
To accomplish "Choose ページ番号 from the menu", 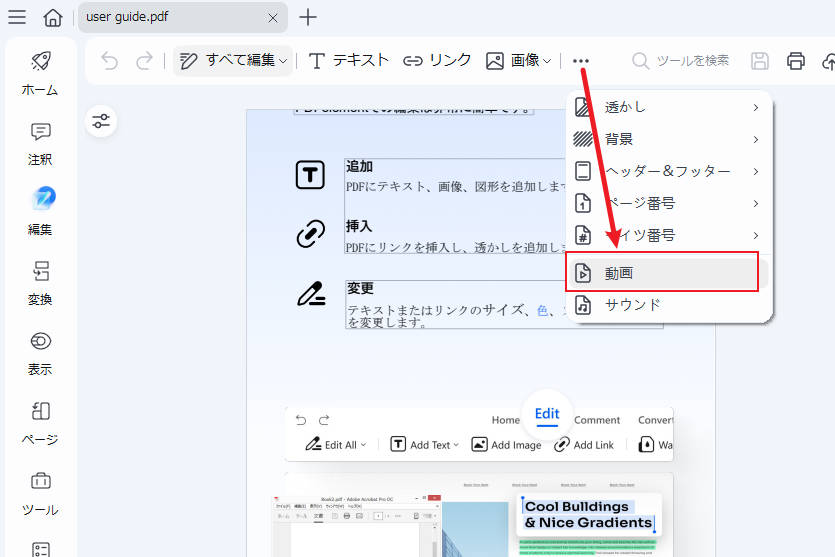I will 669,203.
